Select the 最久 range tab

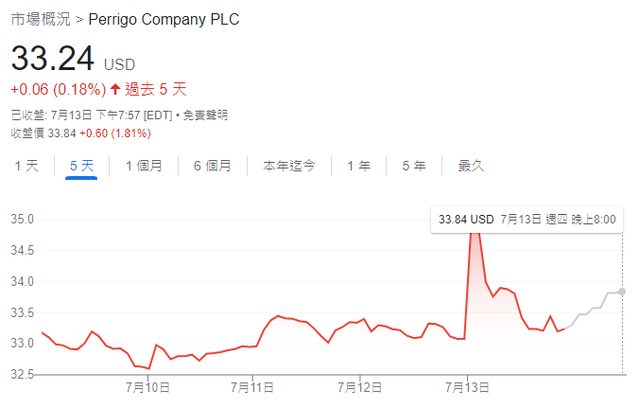click(470, 166)
